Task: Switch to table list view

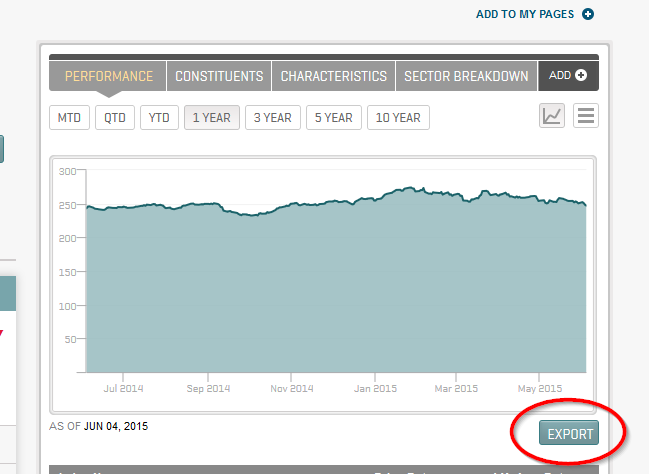Action: tap(586, 116)
